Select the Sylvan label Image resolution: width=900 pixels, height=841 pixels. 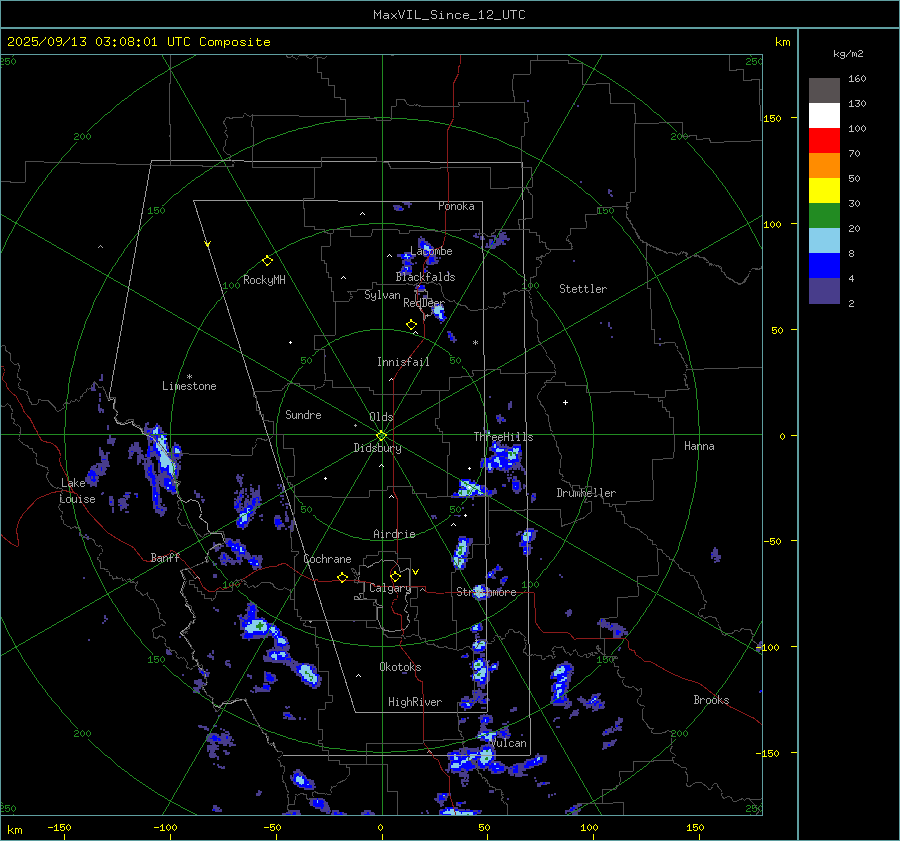[382, 295]
